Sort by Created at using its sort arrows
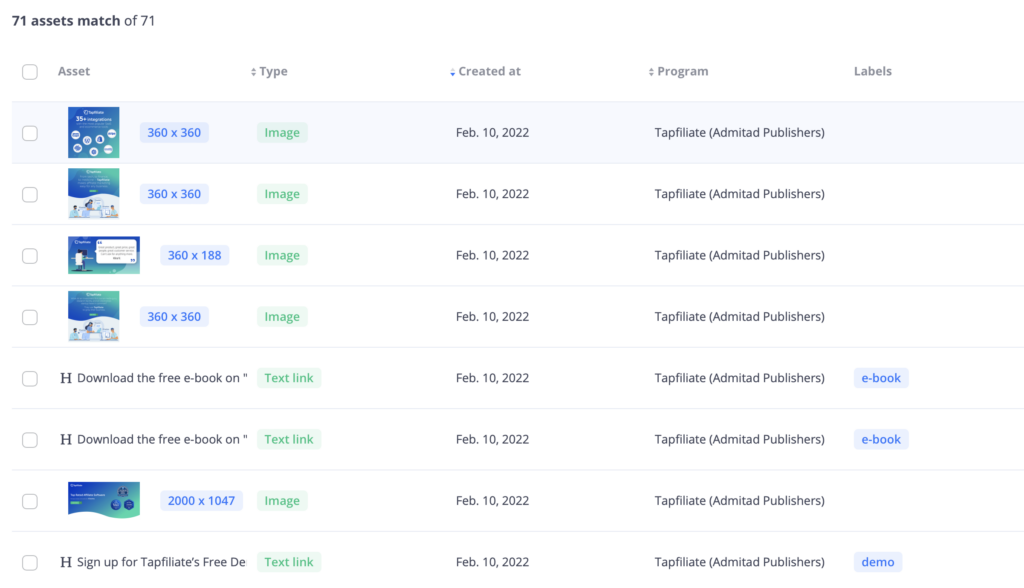The height and width of the screenshot is (588, 1024). (x=452, y=71)
